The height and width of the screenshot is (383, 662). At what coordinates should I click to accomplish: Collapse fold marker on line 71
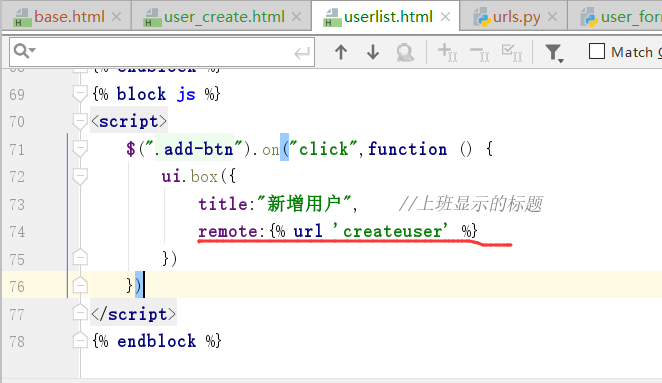[x=80, y=149]
